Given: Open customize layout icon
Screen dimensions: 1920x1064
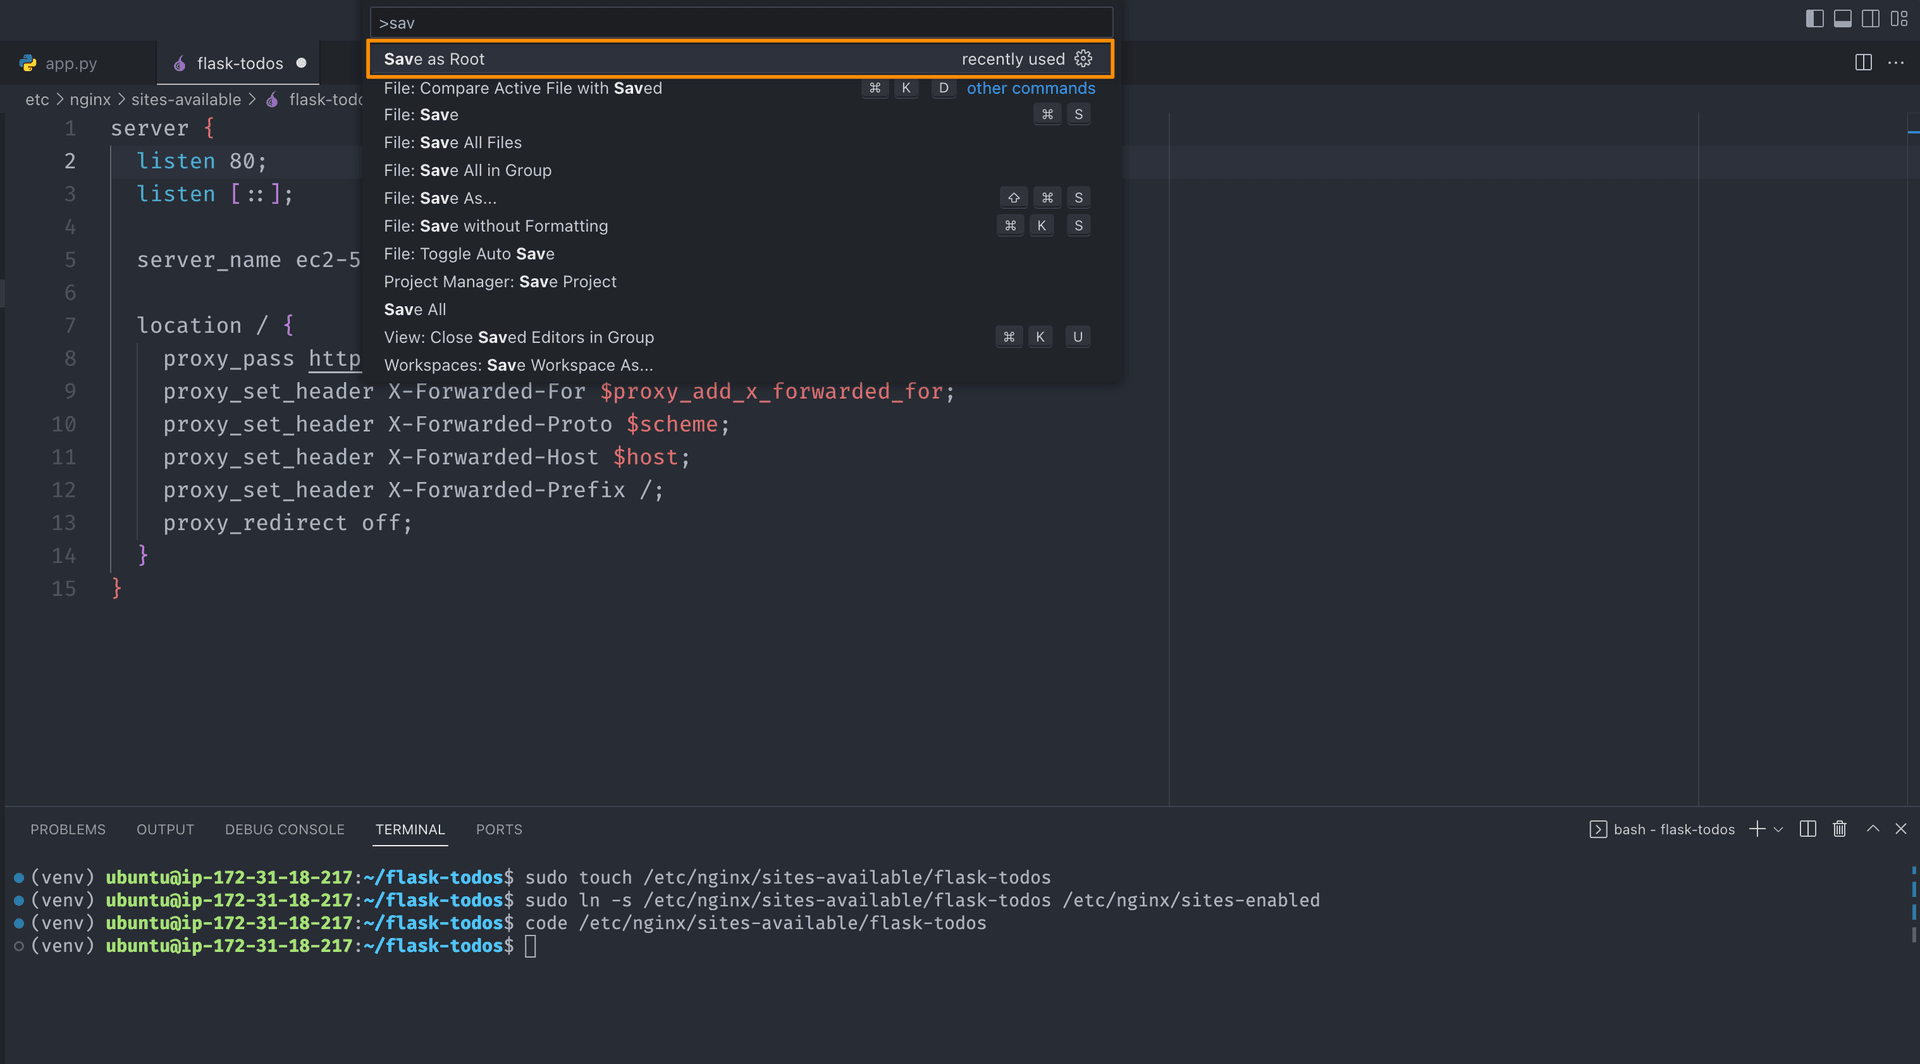Looking at the screenshot, I should pyautogui.click(x=1898, y=18).
